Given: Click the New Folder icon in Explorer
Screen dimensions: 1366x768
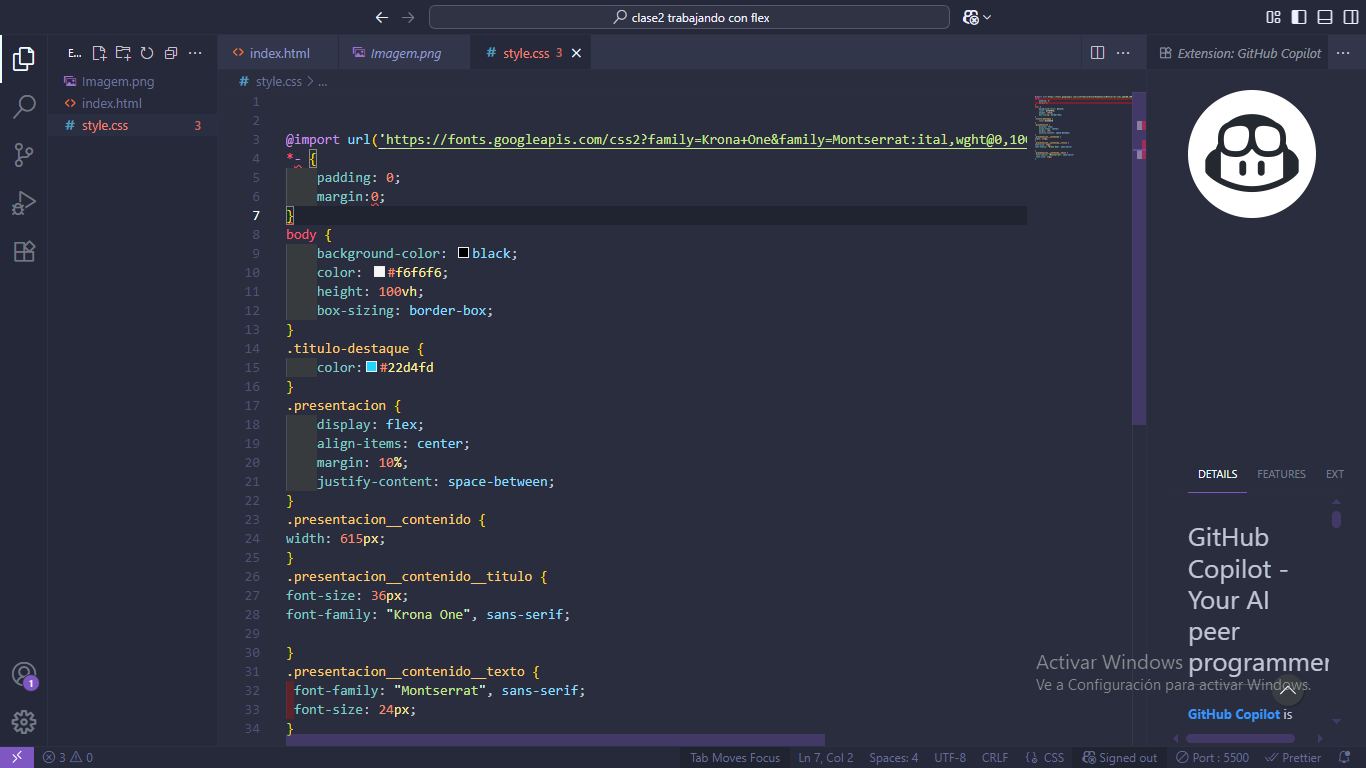Looking at the screenshot, I should coord(123,53).
